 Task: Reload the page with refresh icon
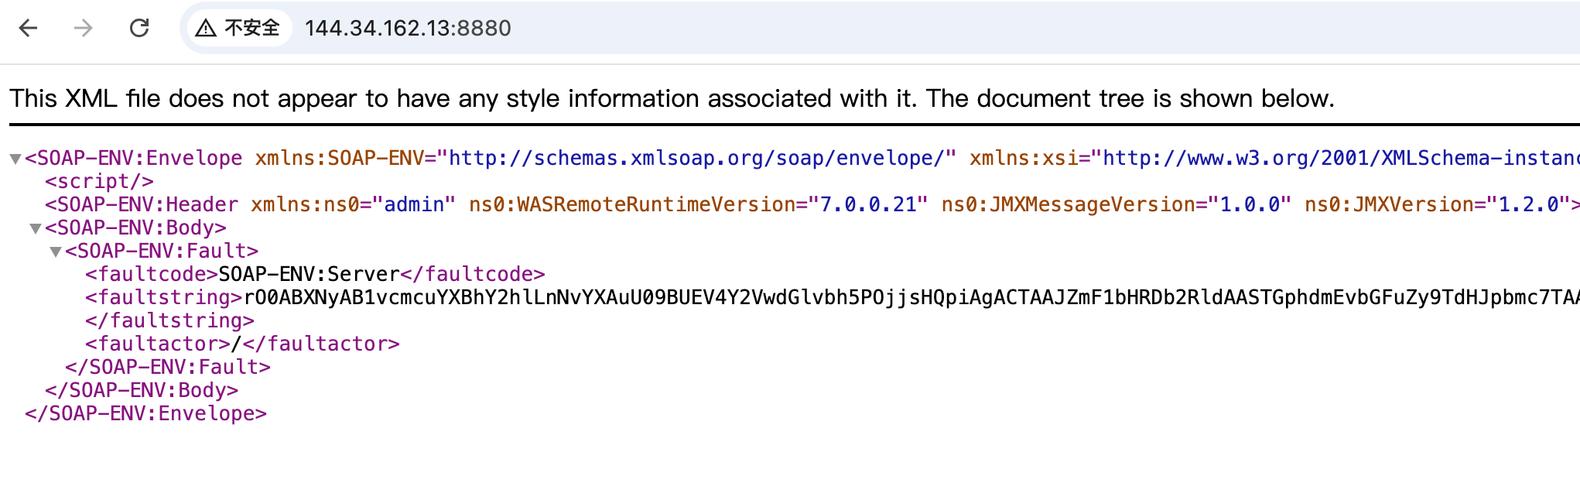[139, 28]
